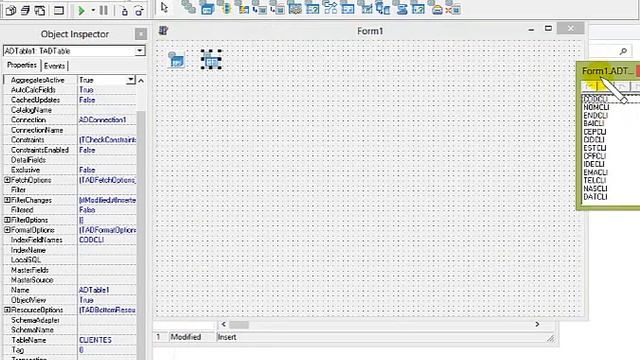
Task: Select the ObjectView property row
Action: pyautogui.click(x=70, y=300)
